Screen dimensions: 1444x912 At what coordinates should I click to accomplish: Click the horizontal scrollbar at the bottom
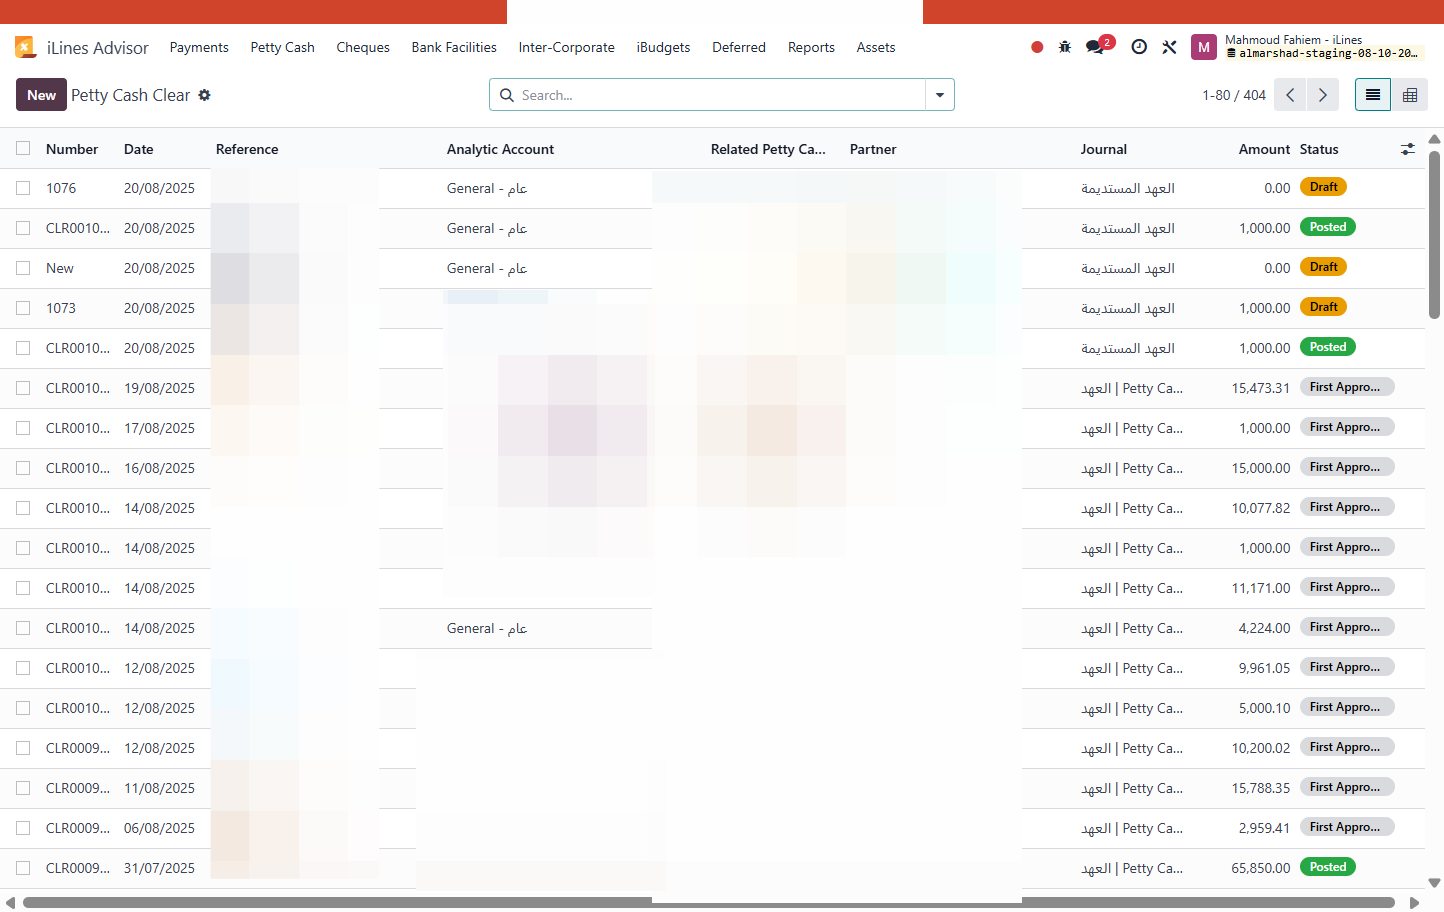709,902
